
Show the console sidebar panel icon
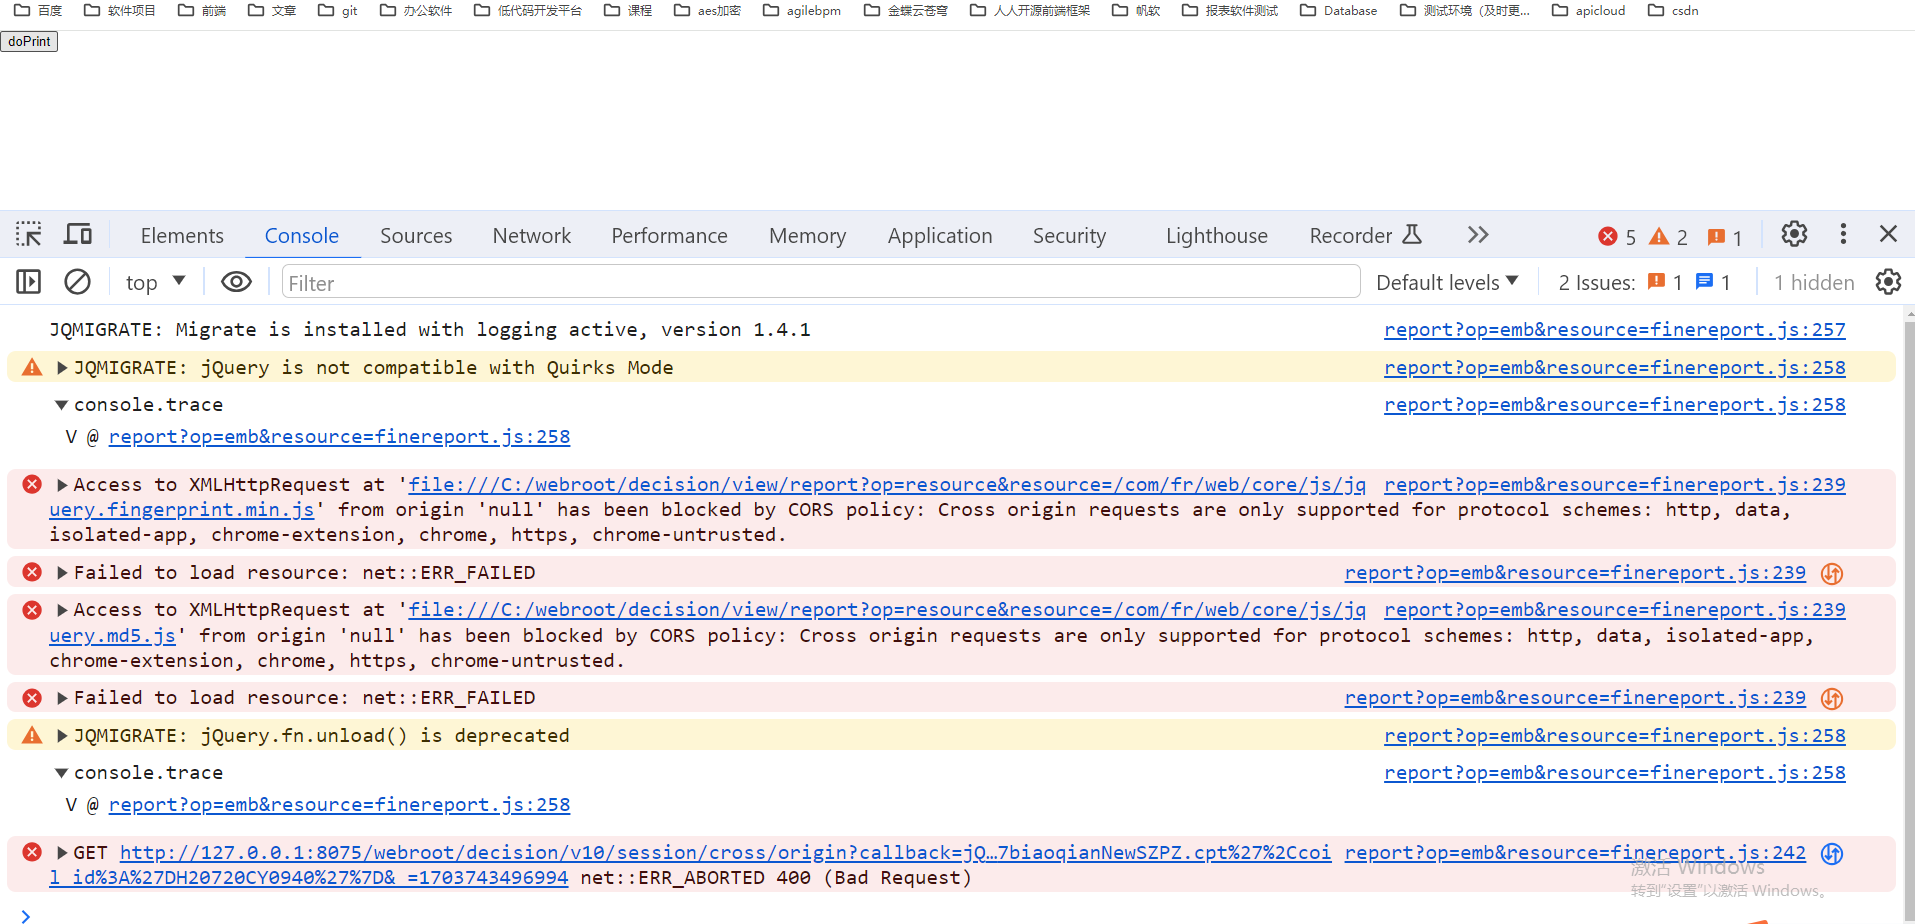29,282
